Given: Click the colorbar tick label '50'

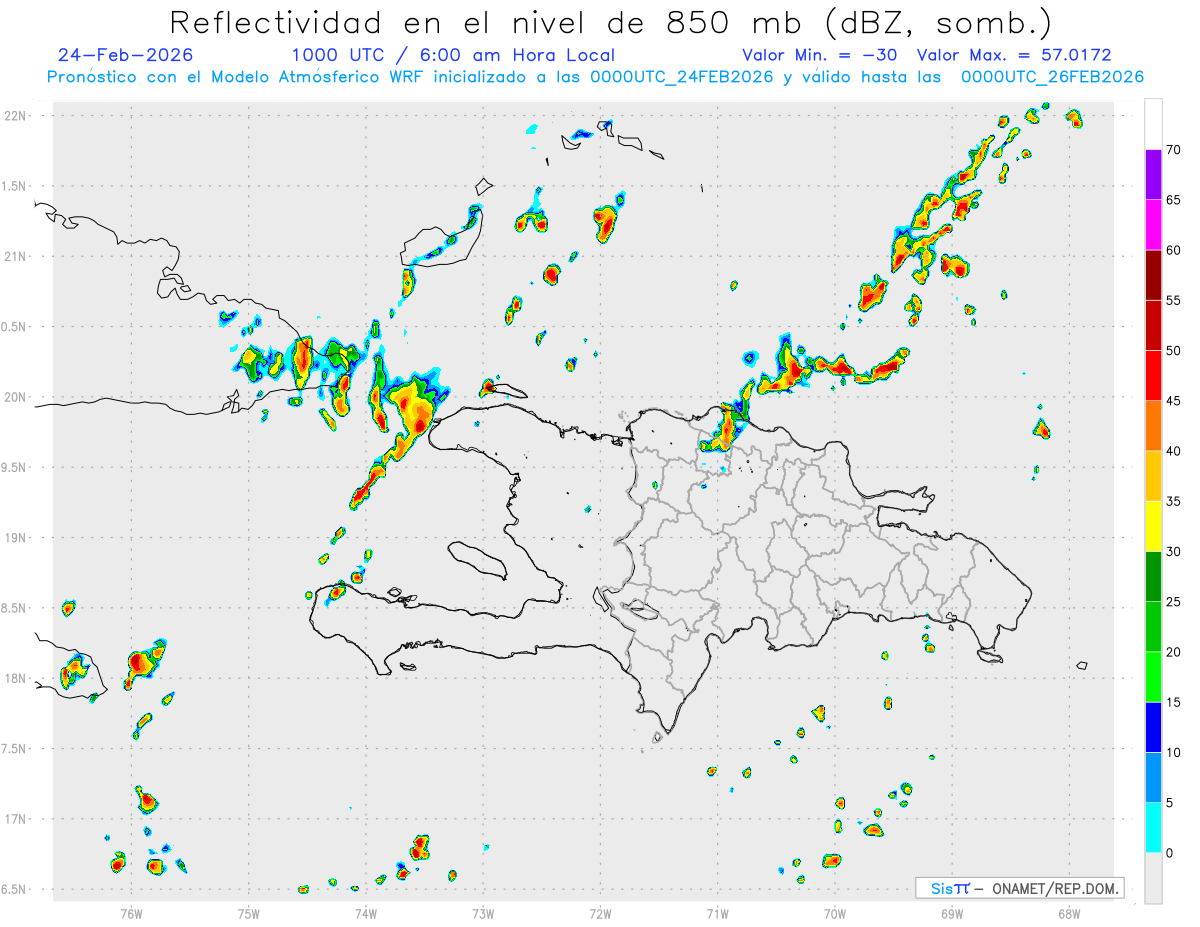Looking at the screenshot, I should [x=1173, y=351].
